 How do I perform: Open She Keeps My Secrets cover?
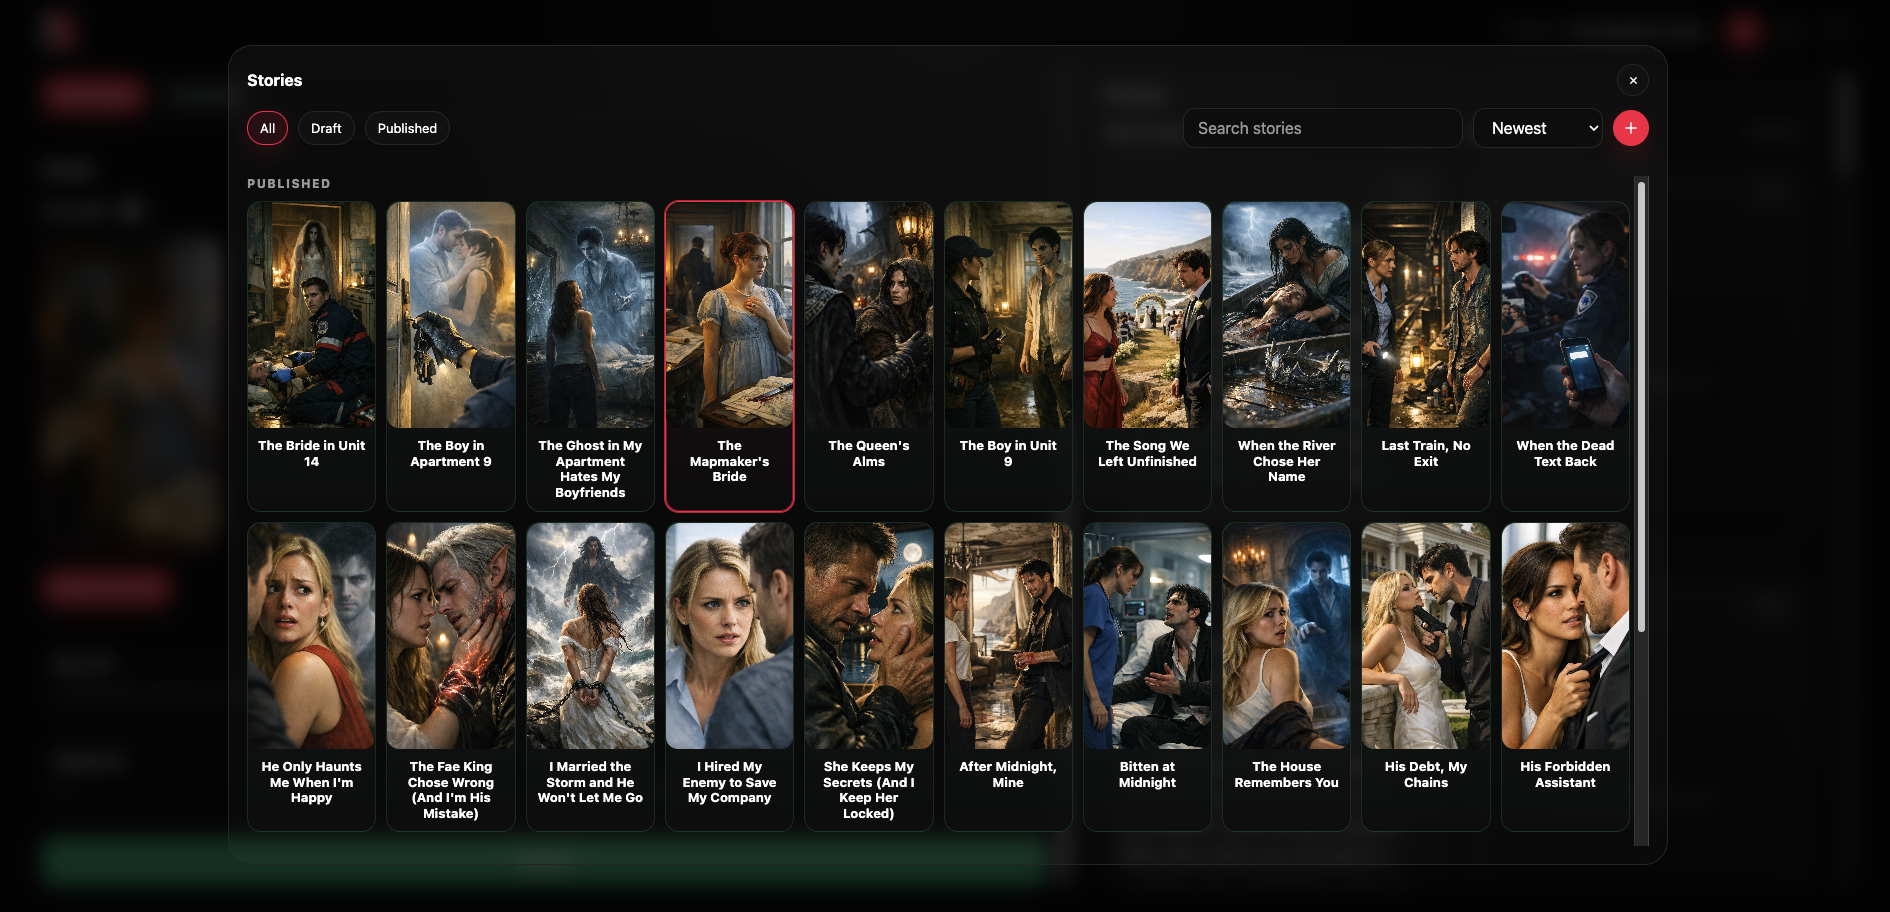(x=869, y=636)
